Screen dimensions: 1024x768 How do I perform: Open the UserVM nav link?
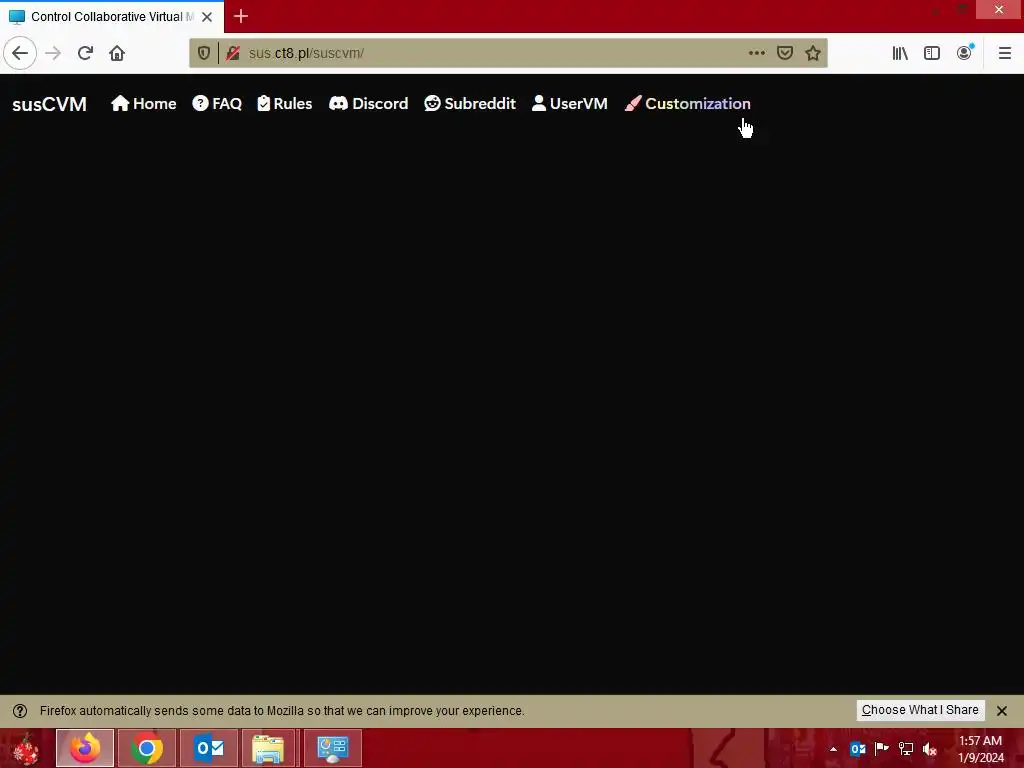[569, 104]
